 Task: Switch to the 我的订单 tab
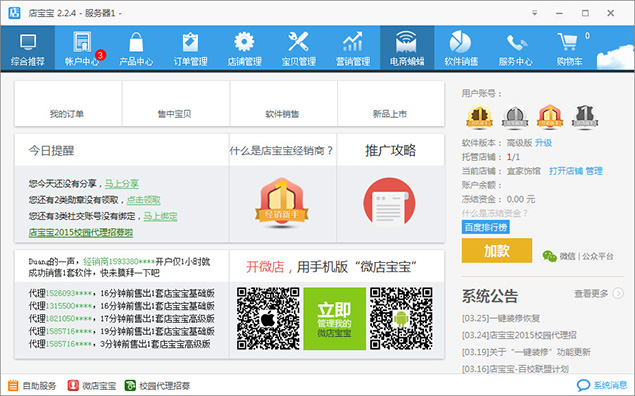pos(68,104)
